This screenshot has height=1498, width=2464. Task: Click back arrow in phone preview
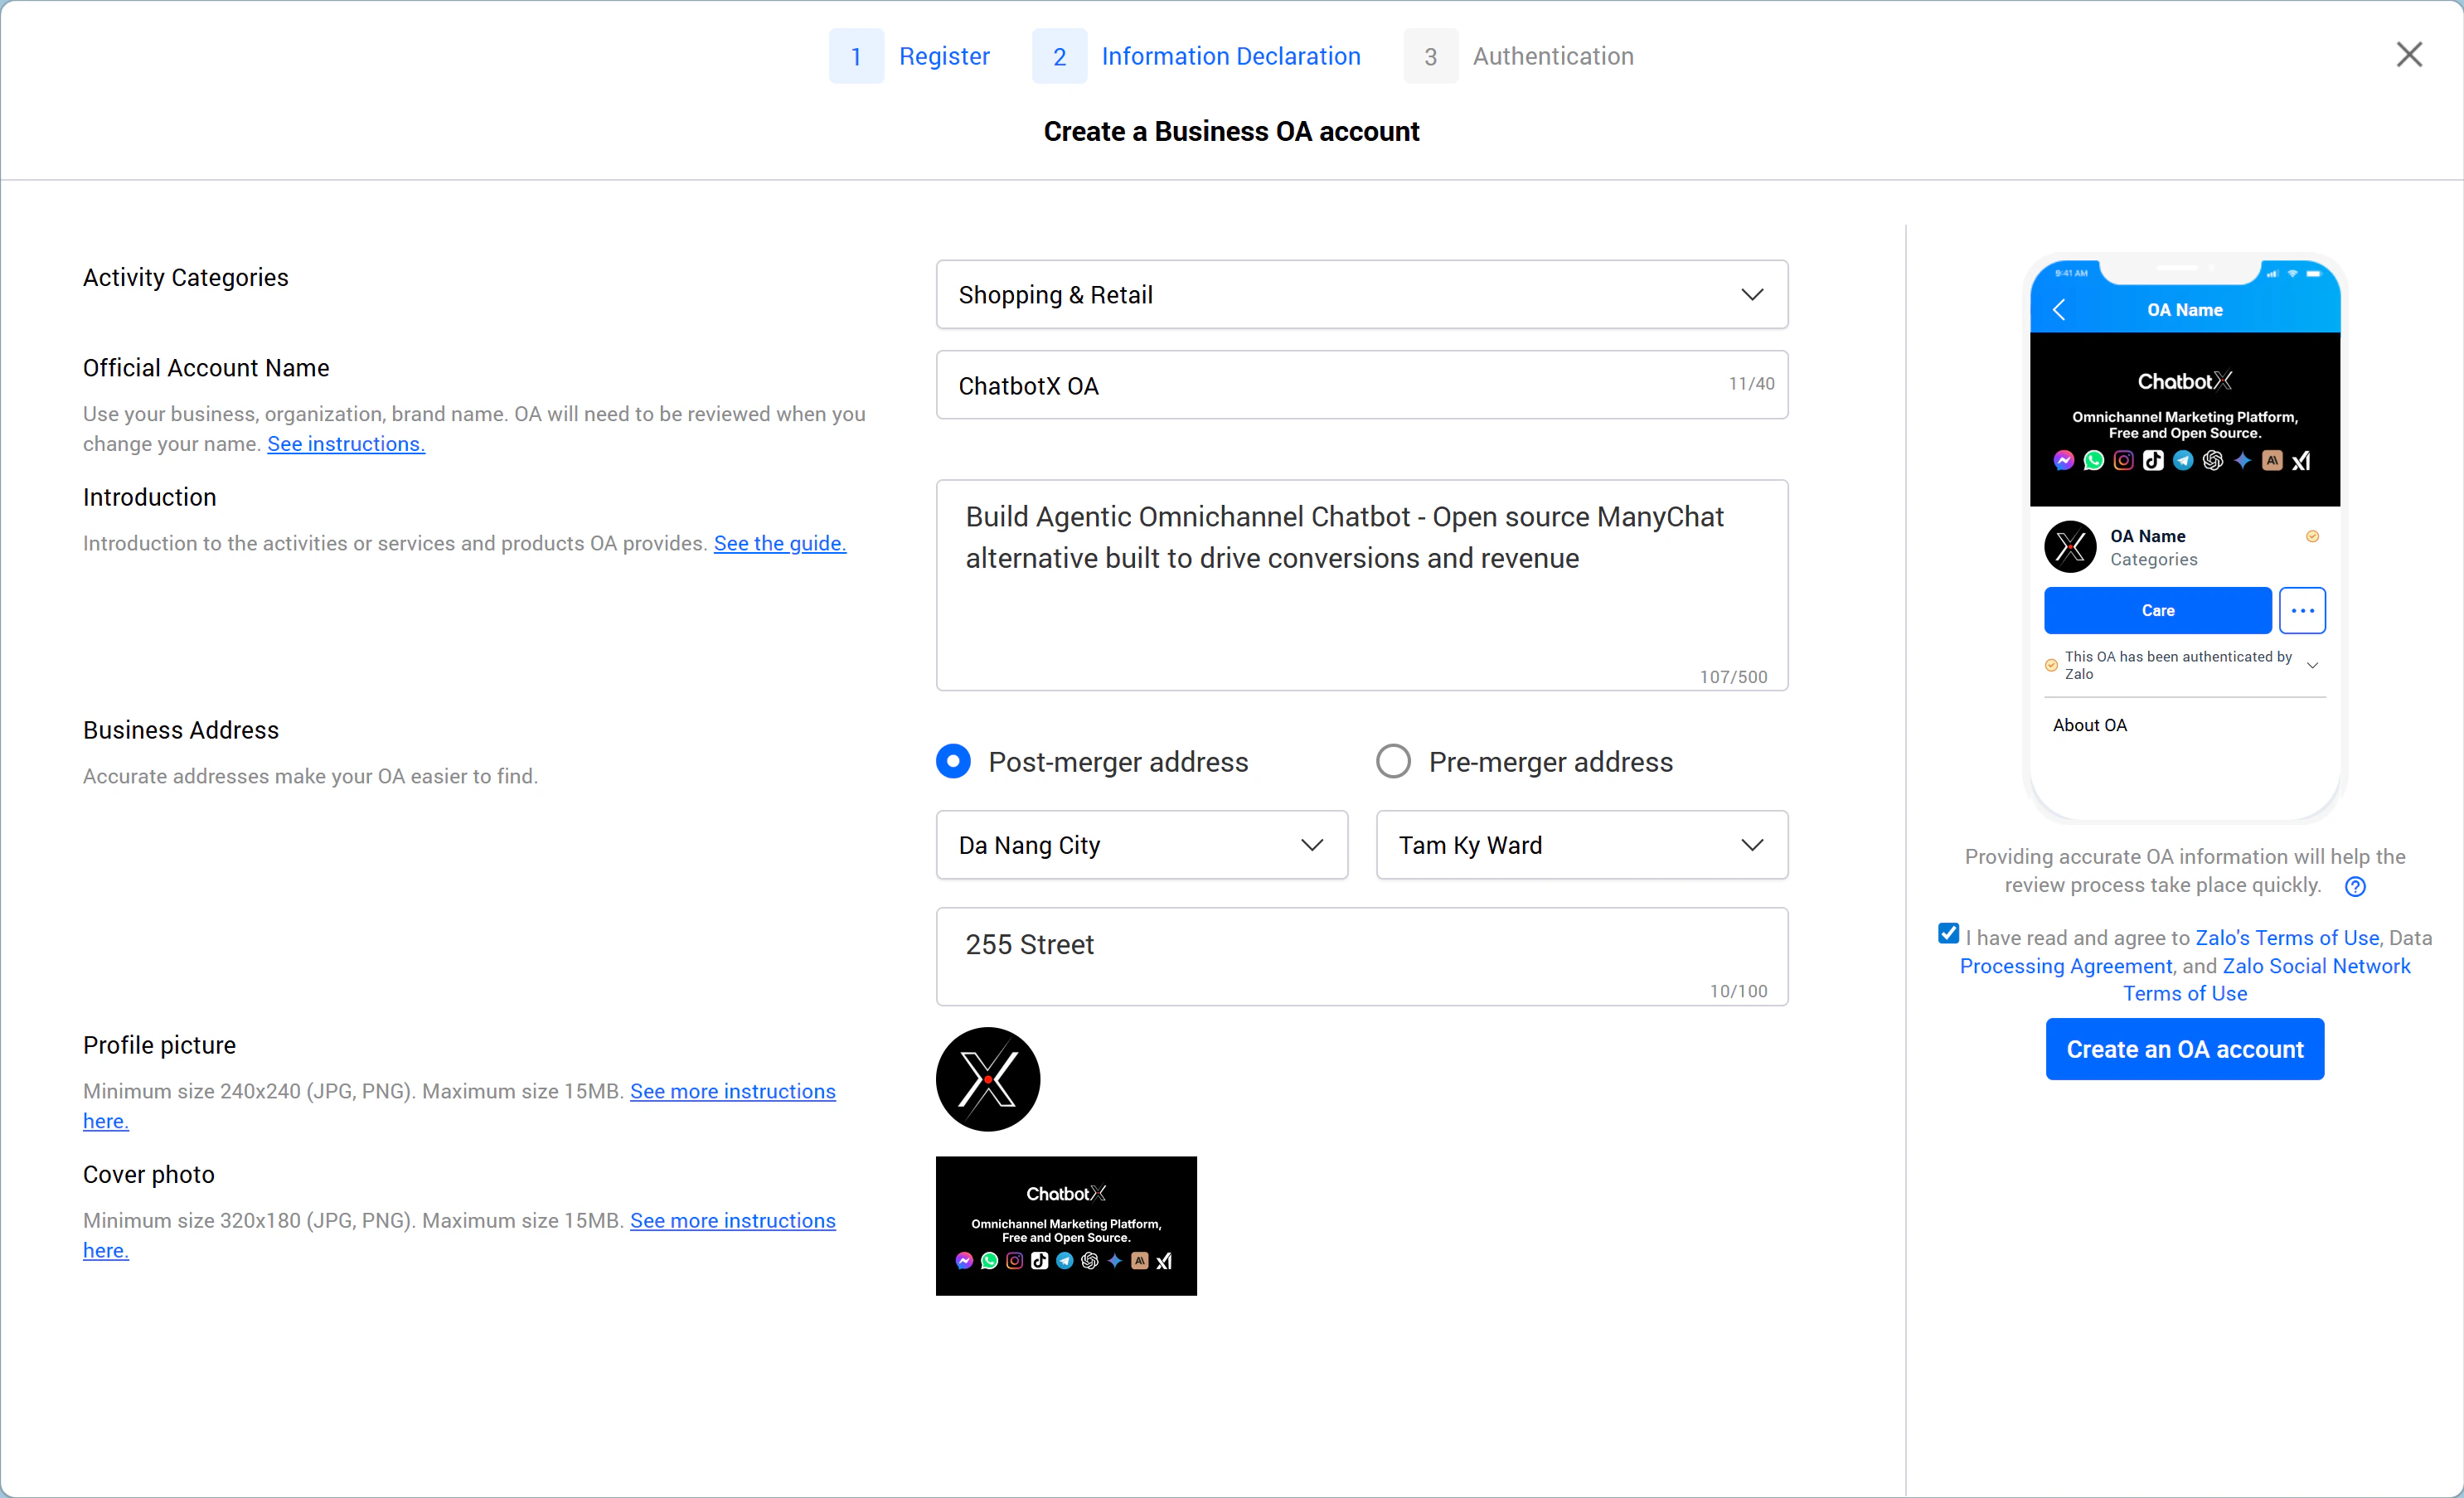click(2058, 309)
